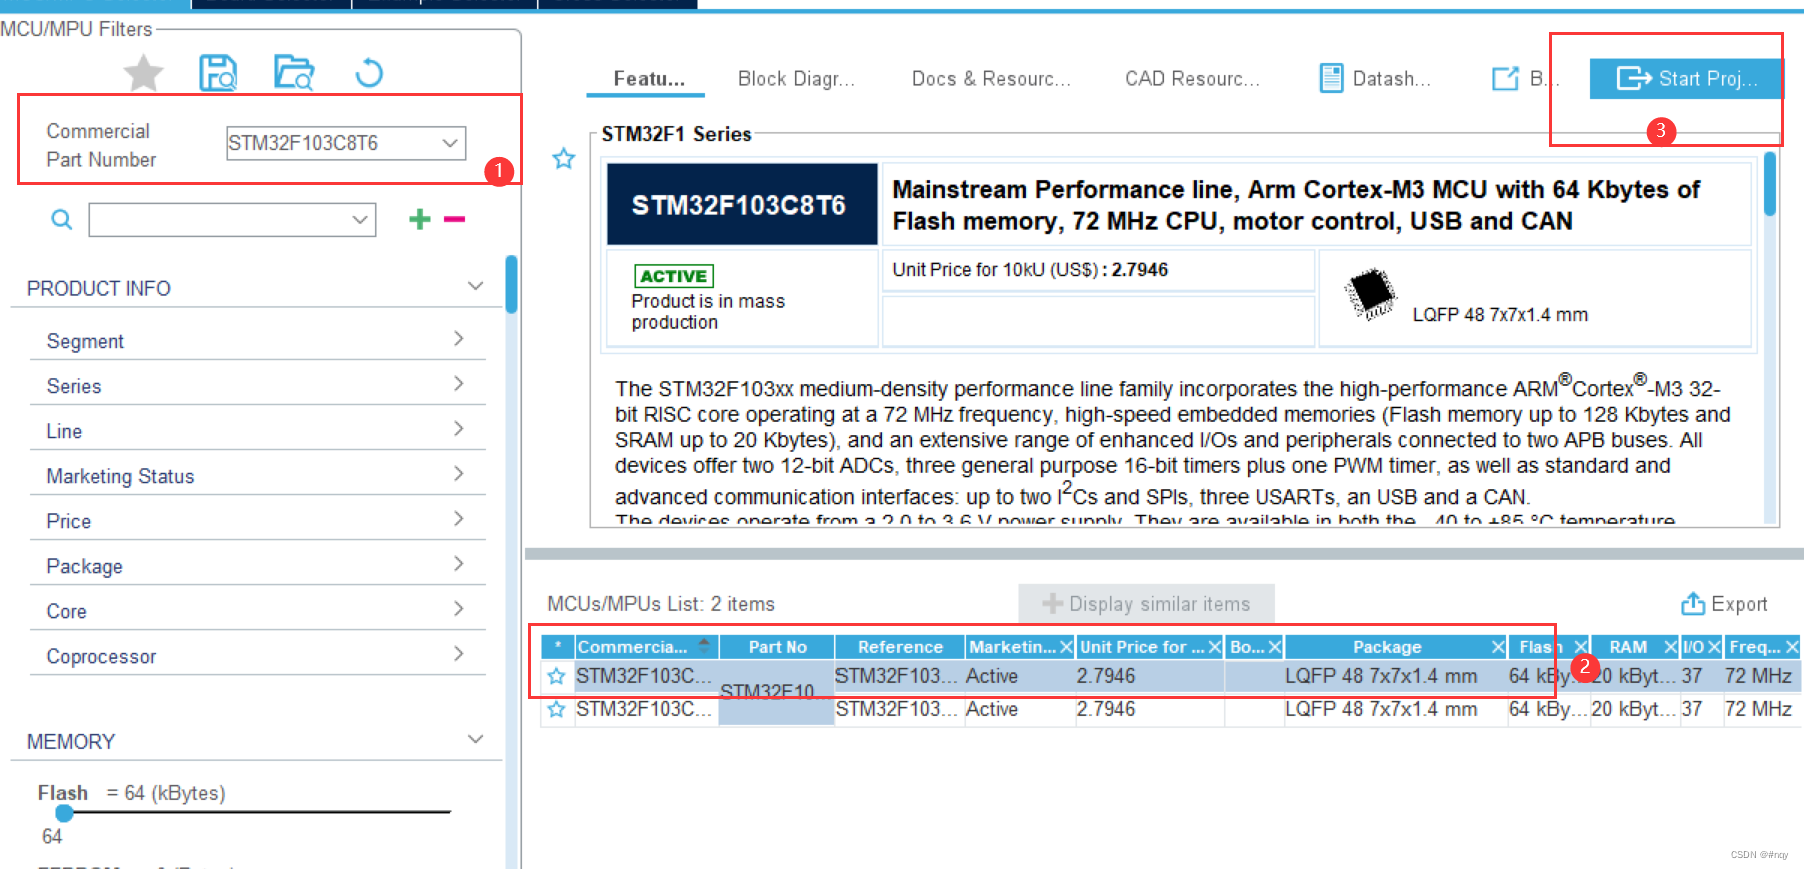Click the Flash slider handle at 64
Image resolution: width=1804 pixels, height=869 pixels.
[x=64, y=813]
